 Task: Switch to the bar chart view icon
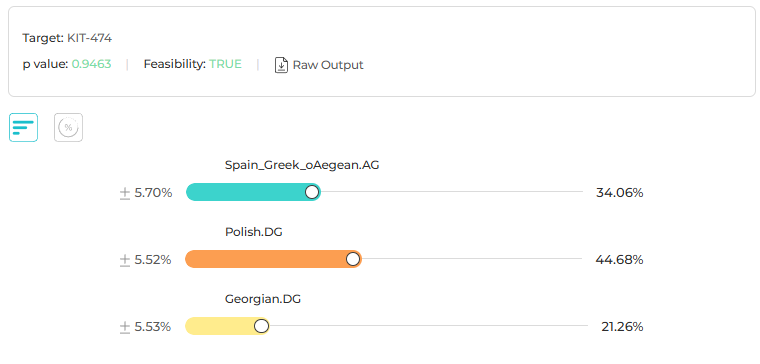[x=23, y=127]
